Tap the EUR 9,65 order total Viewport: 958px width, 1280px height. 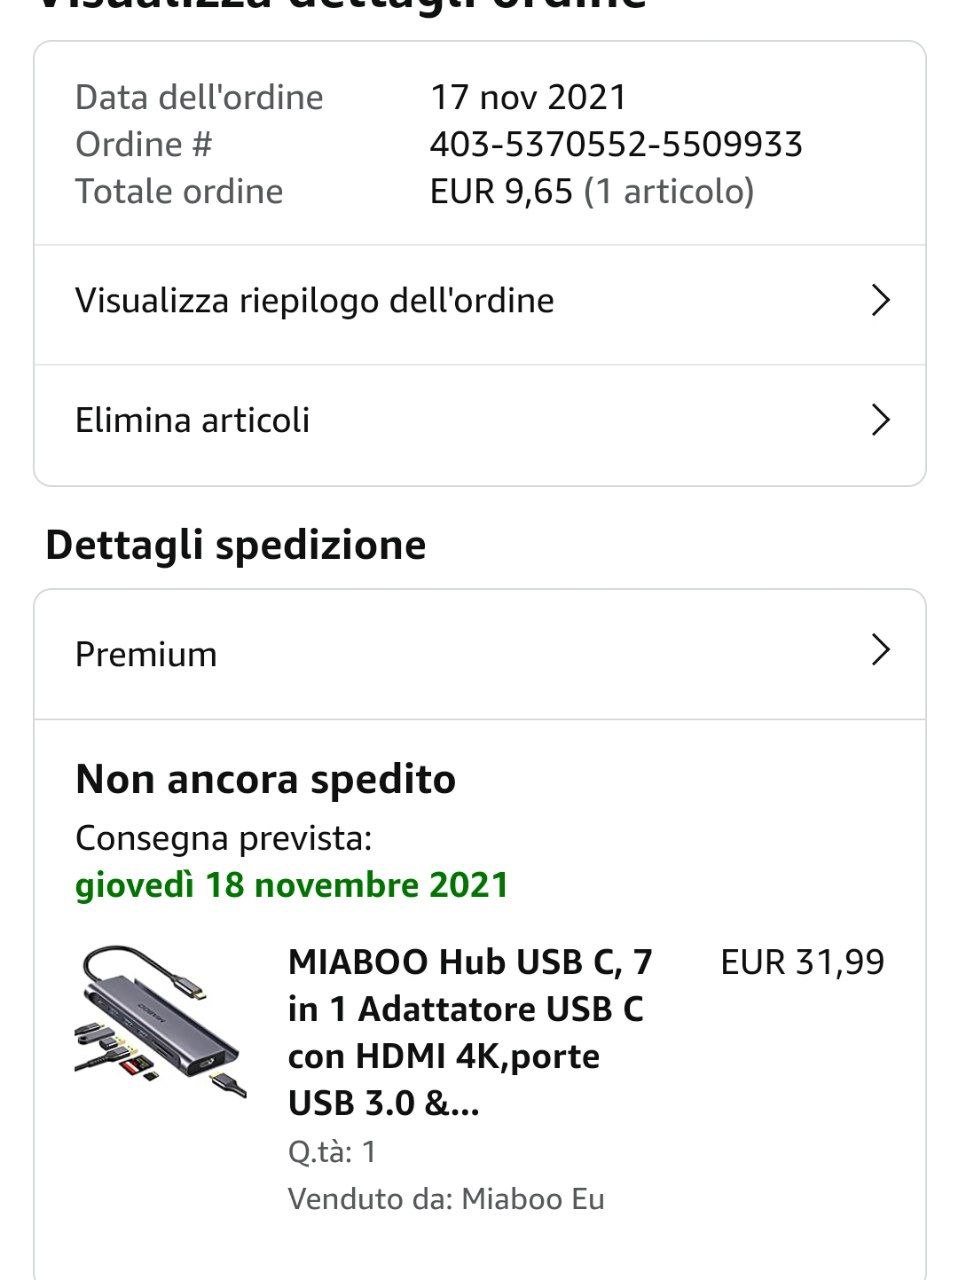tap(501, 191)
